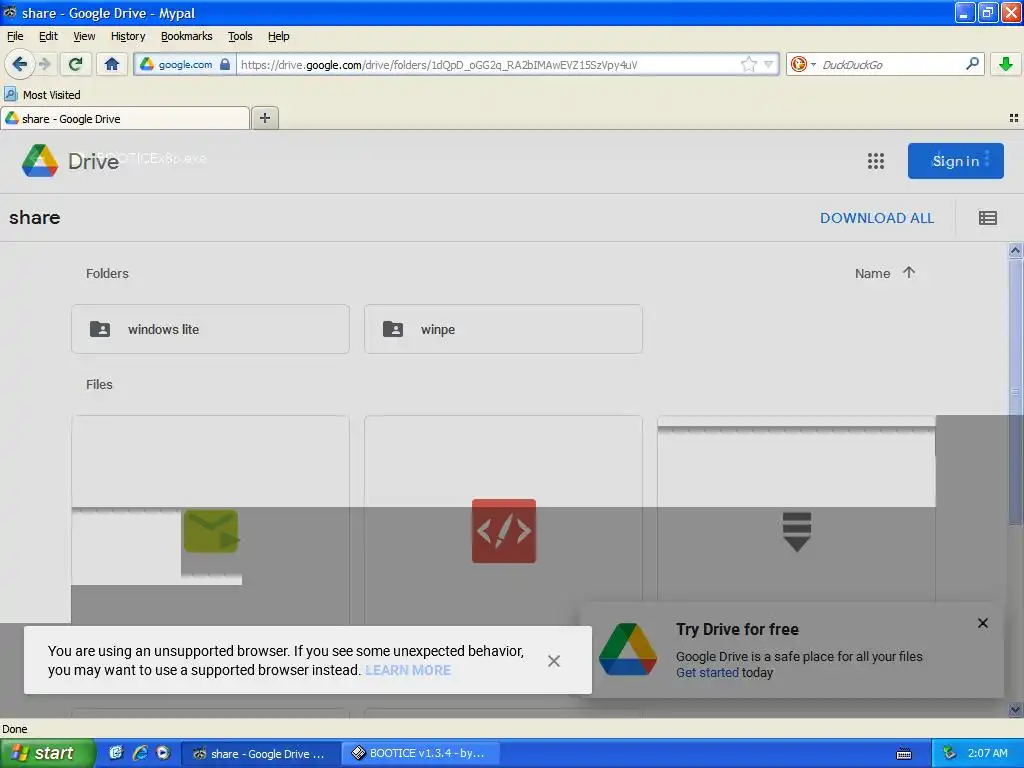Open the File menu
The height and width of the screenshot is (768, 1024).
[15, 36]
